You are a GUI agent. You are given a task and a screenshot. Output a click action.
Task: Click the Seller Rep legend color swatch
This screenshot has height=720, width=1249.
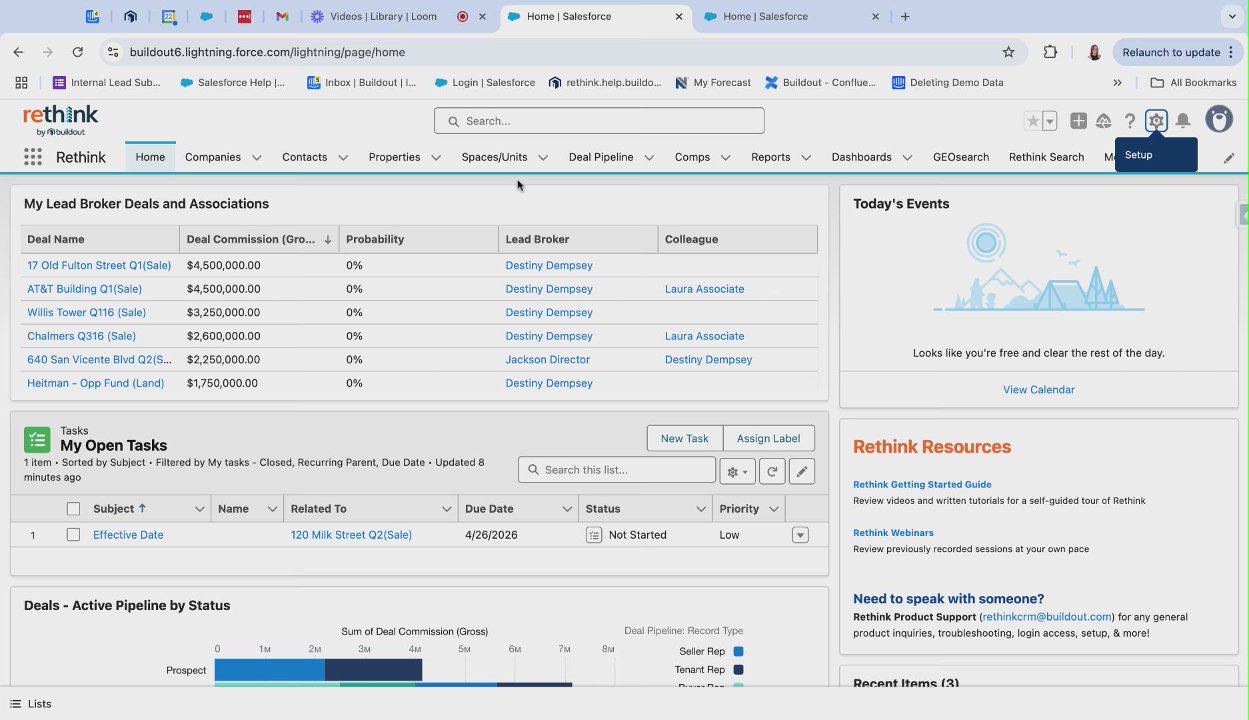[738, 652]
